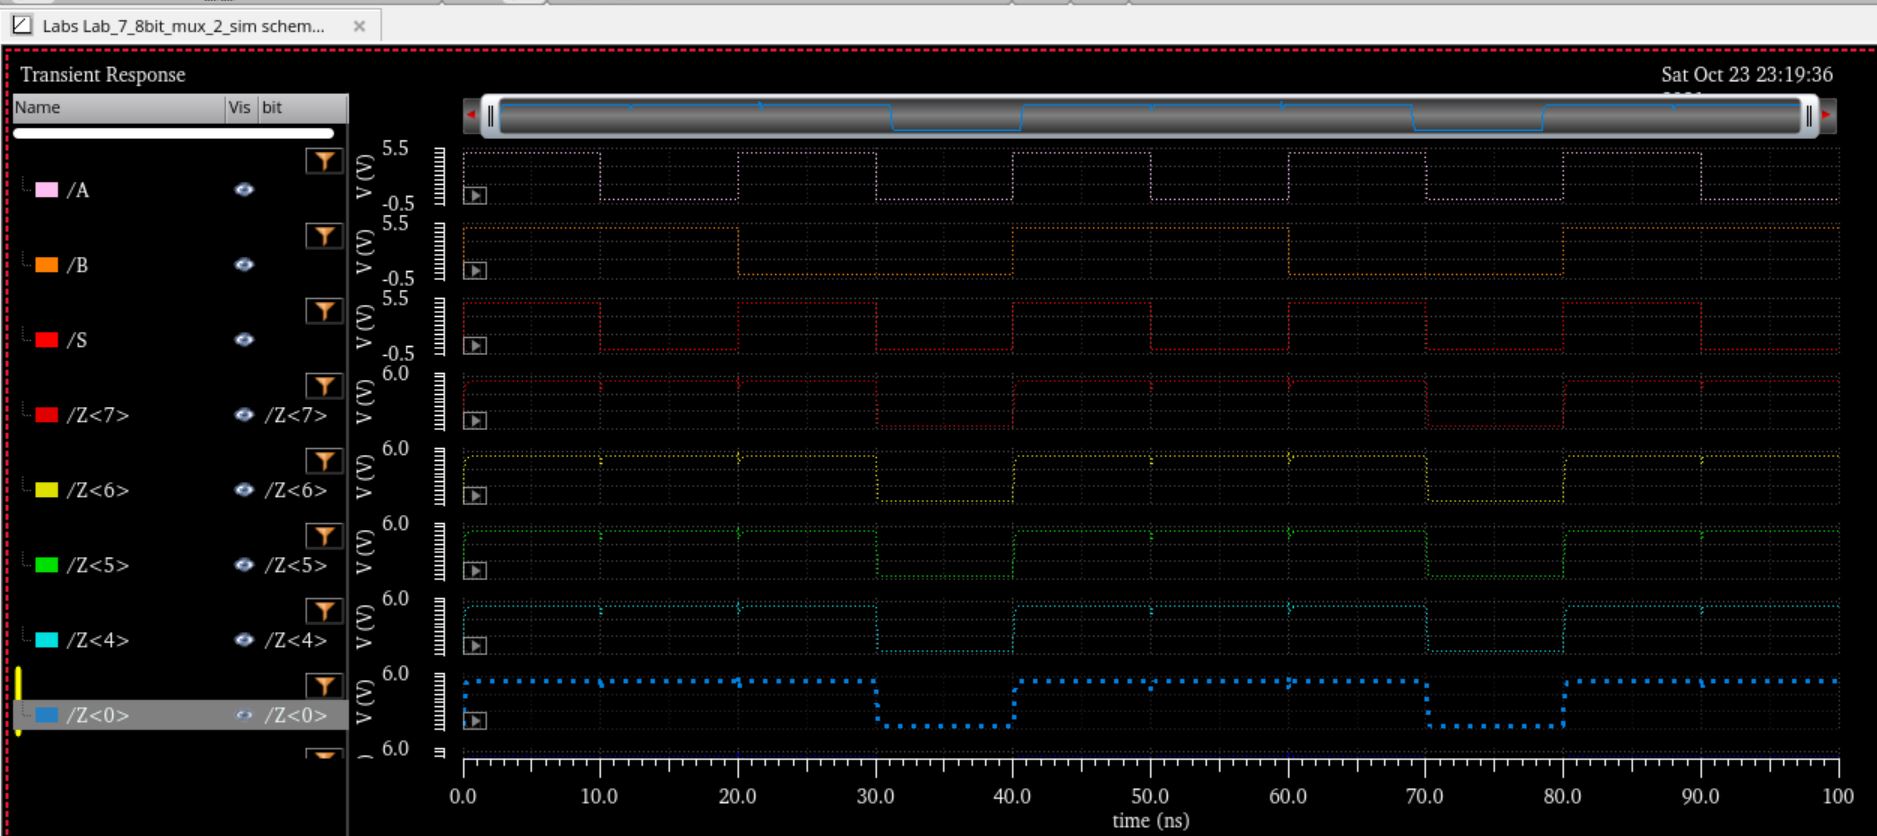Hide signal /S using its eye icon

point(244,340)
